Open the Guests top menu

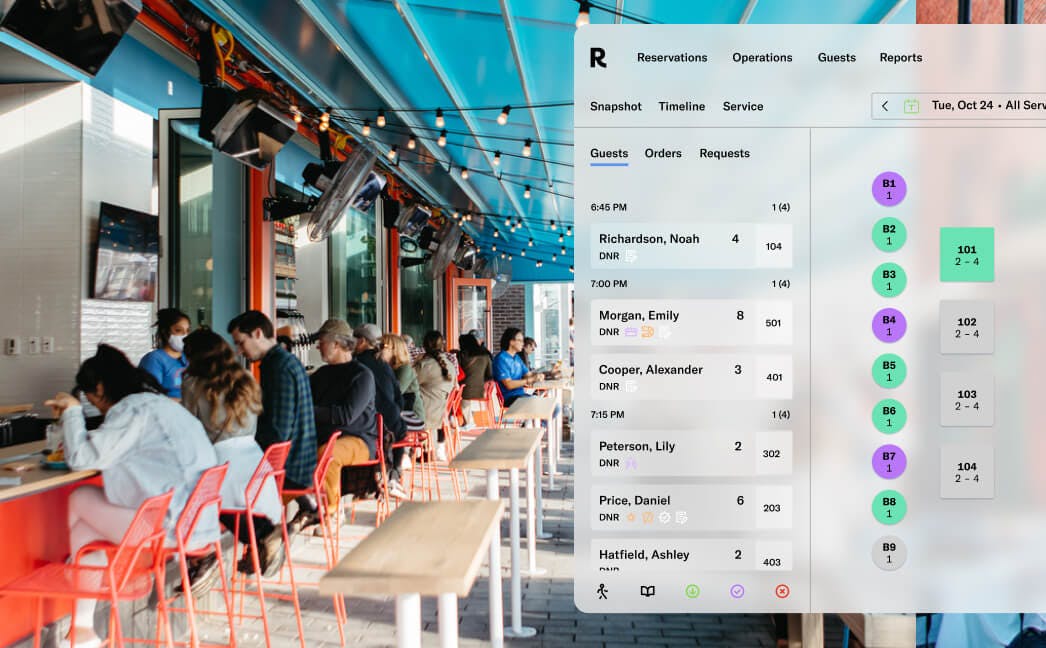point(837,57)
